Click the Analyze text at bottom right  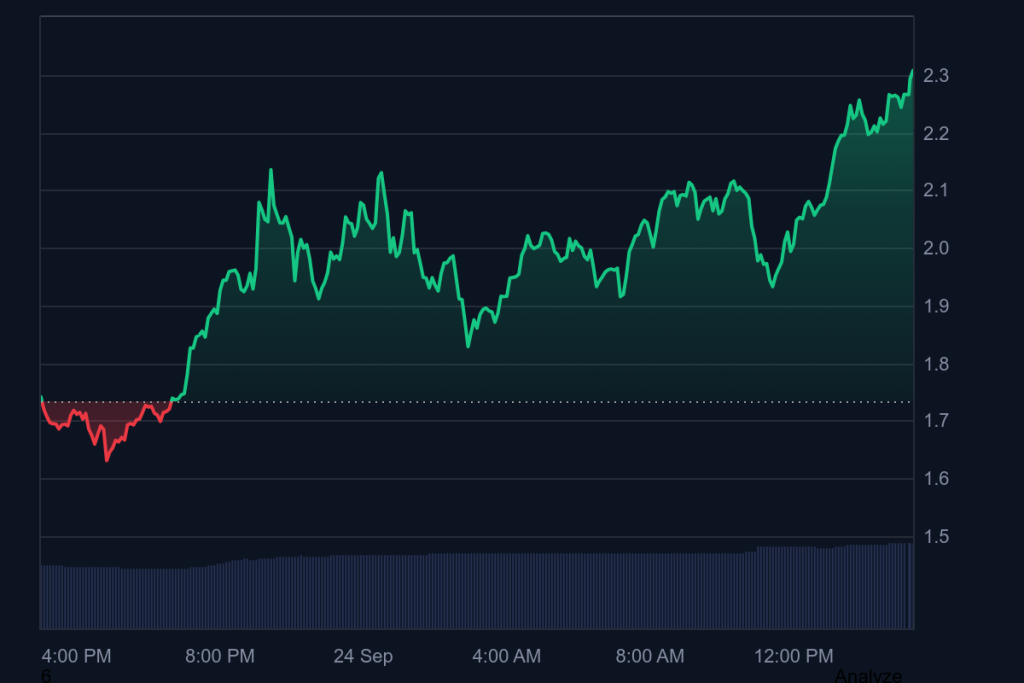pos(867,675)
